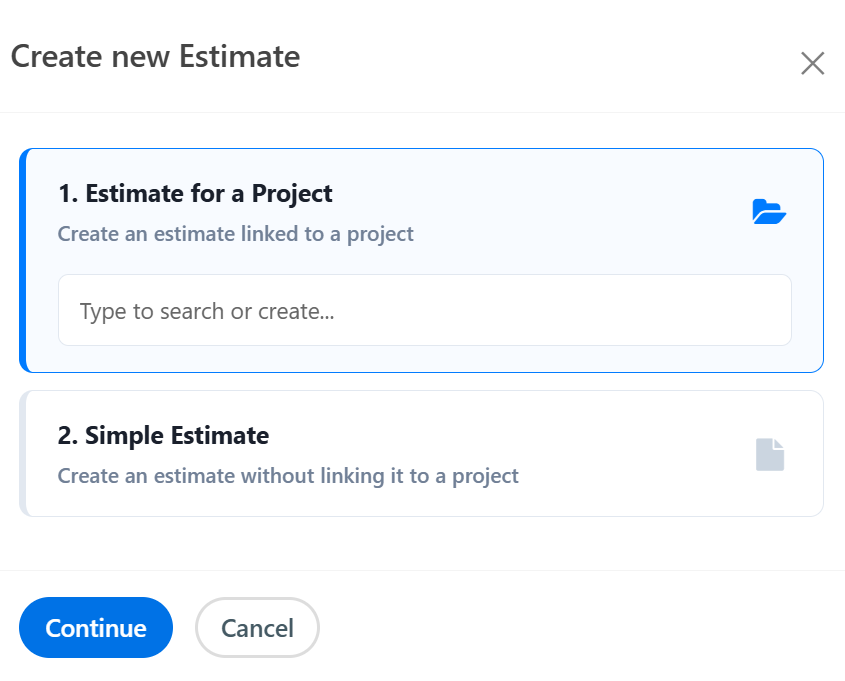Select the '1. Estimate for a Project' heading
This screenshot has height=681, width=845.
[x=195, y=193]
